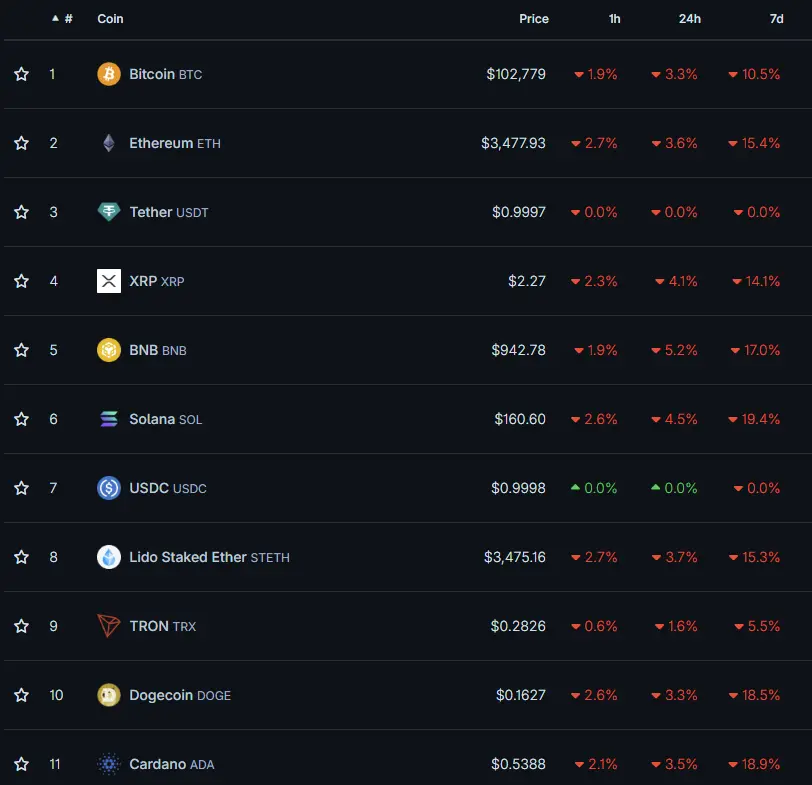Open the Solana SOL coin page
812x785 pixels.
[165, 419]
